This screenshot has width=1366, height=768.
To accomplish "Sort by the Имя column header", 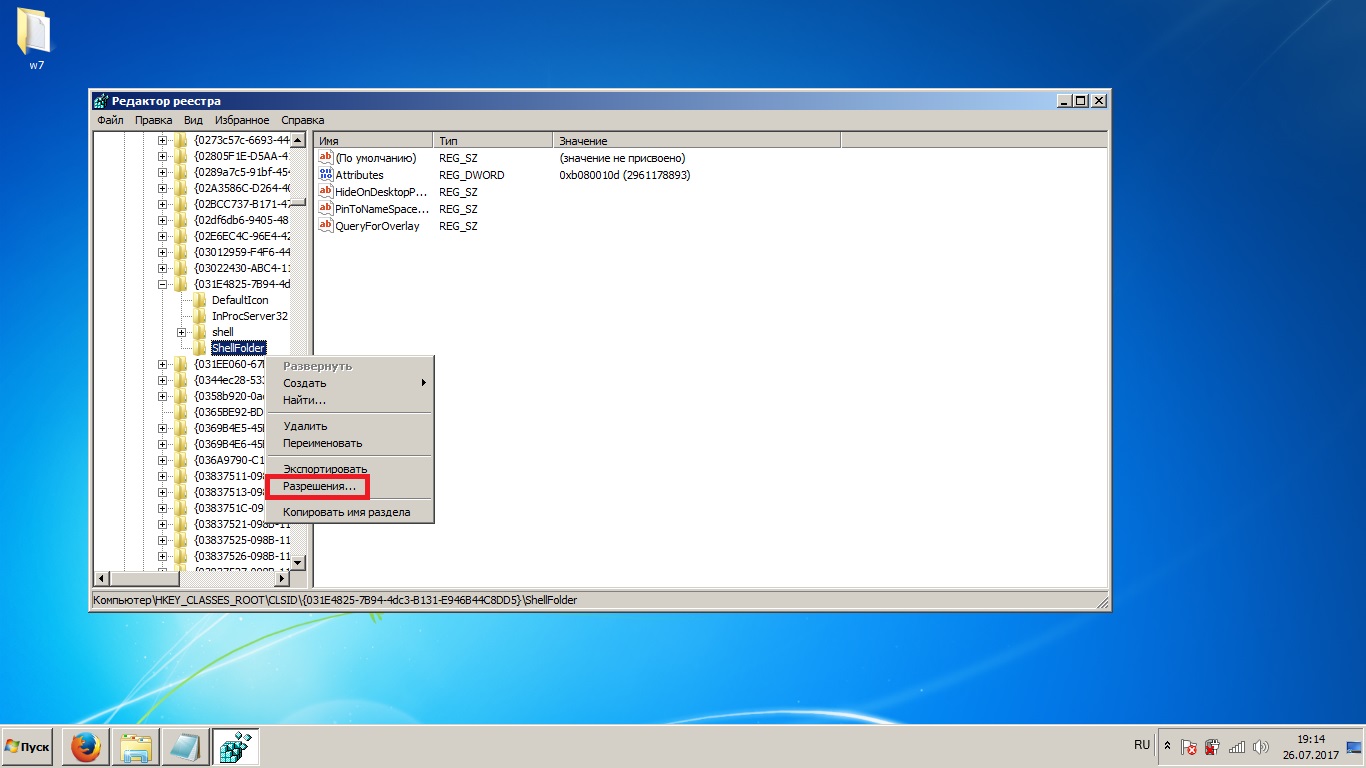I will pyautogui.click(x=373, y=141).
